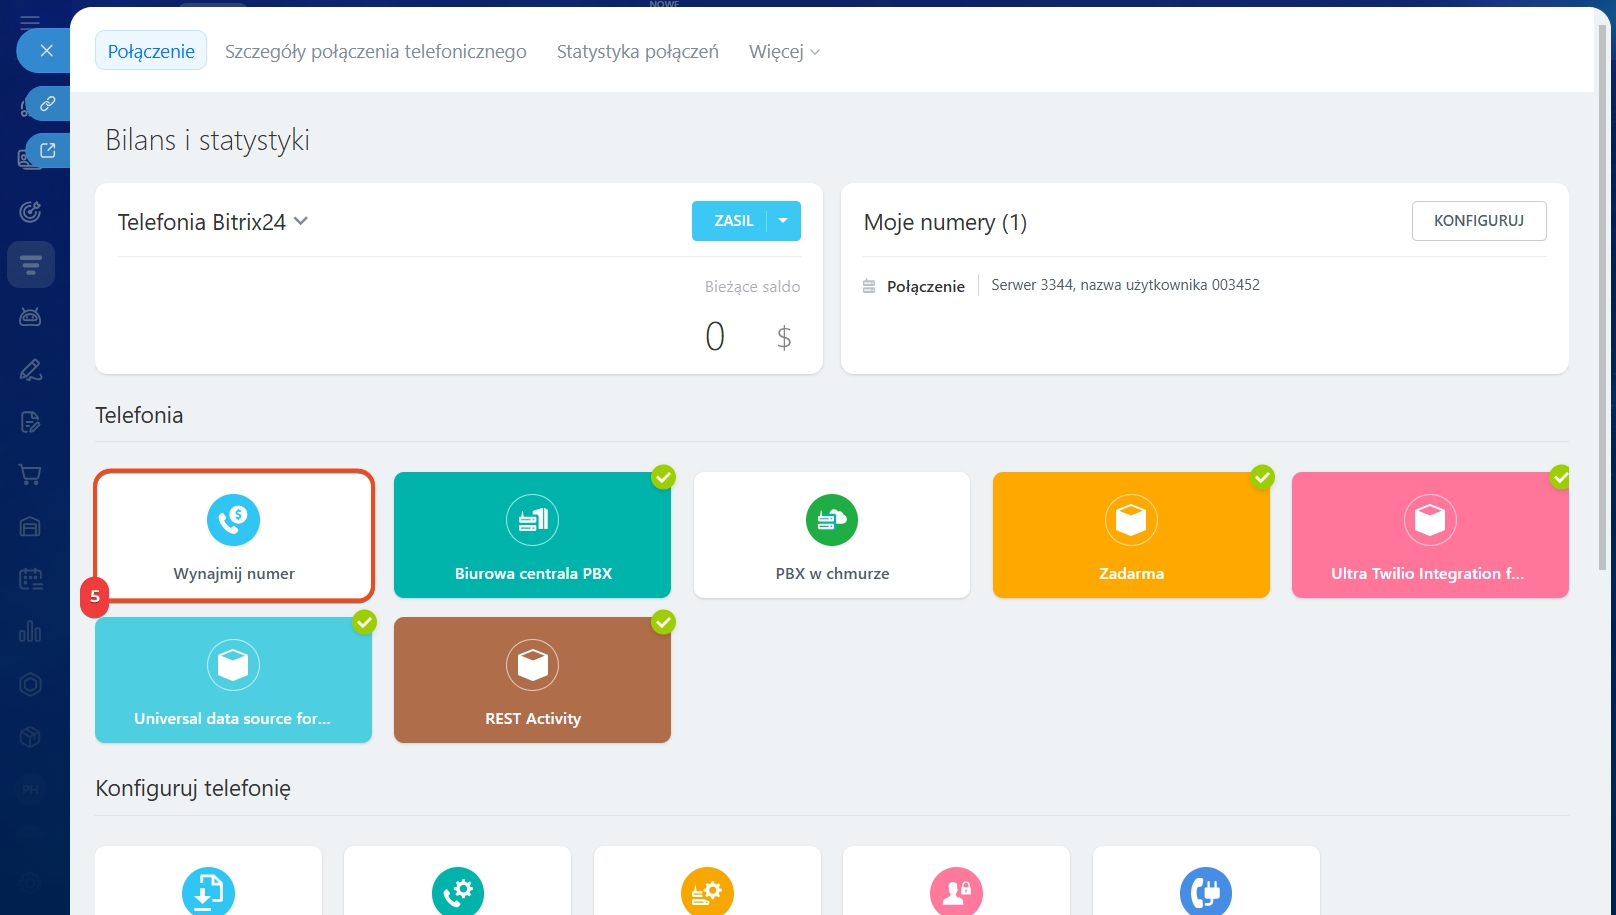The height and width of the screenshot is (915, 1616).
Task: Open Universal data source tile
Action: (x=233, y=680)
